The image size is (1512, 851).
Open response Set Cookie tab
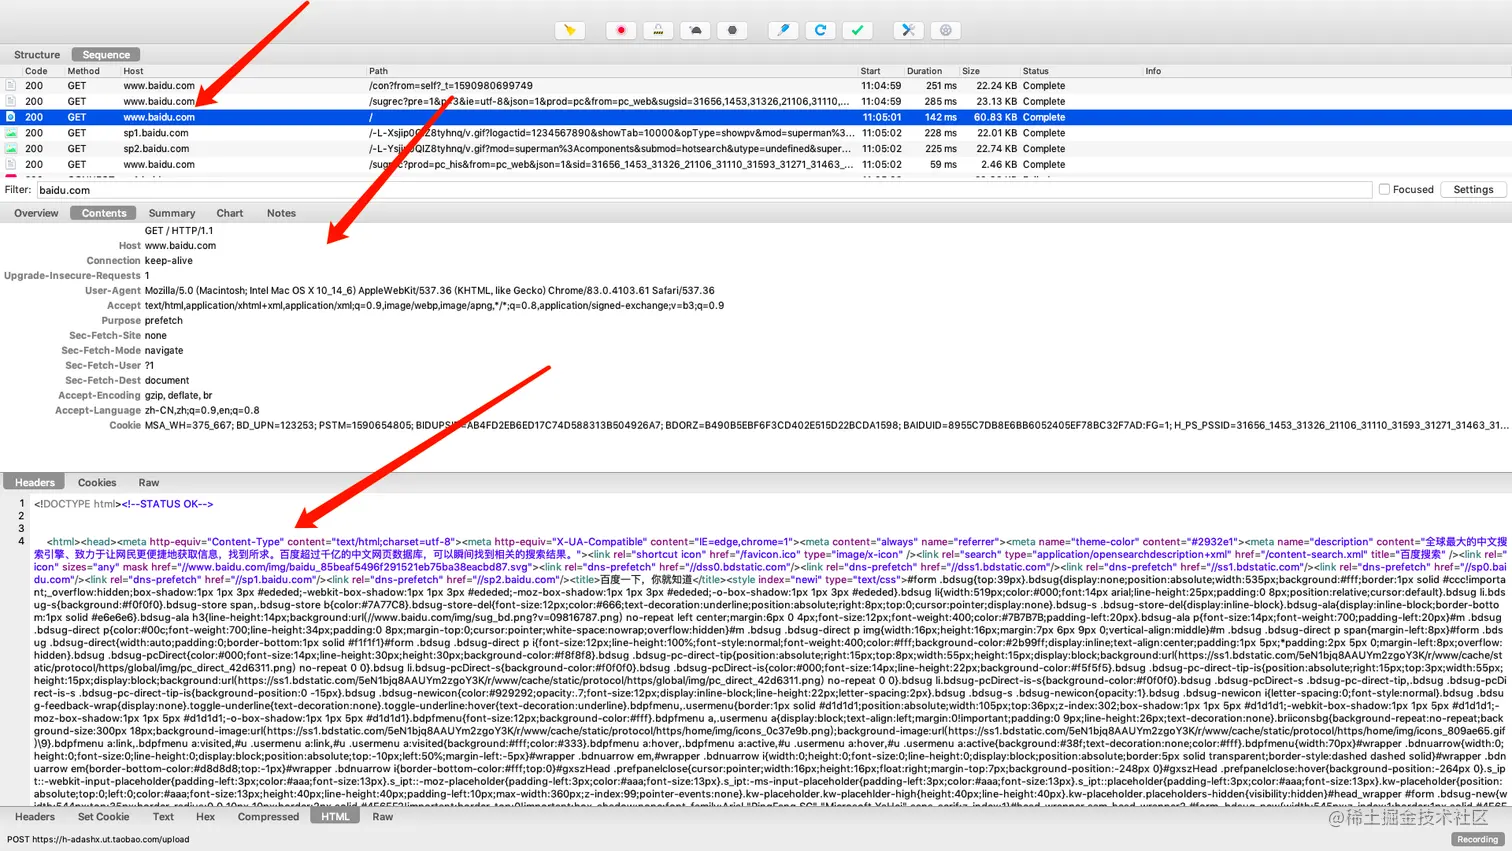pyautogui.click(x=104, y=817)
